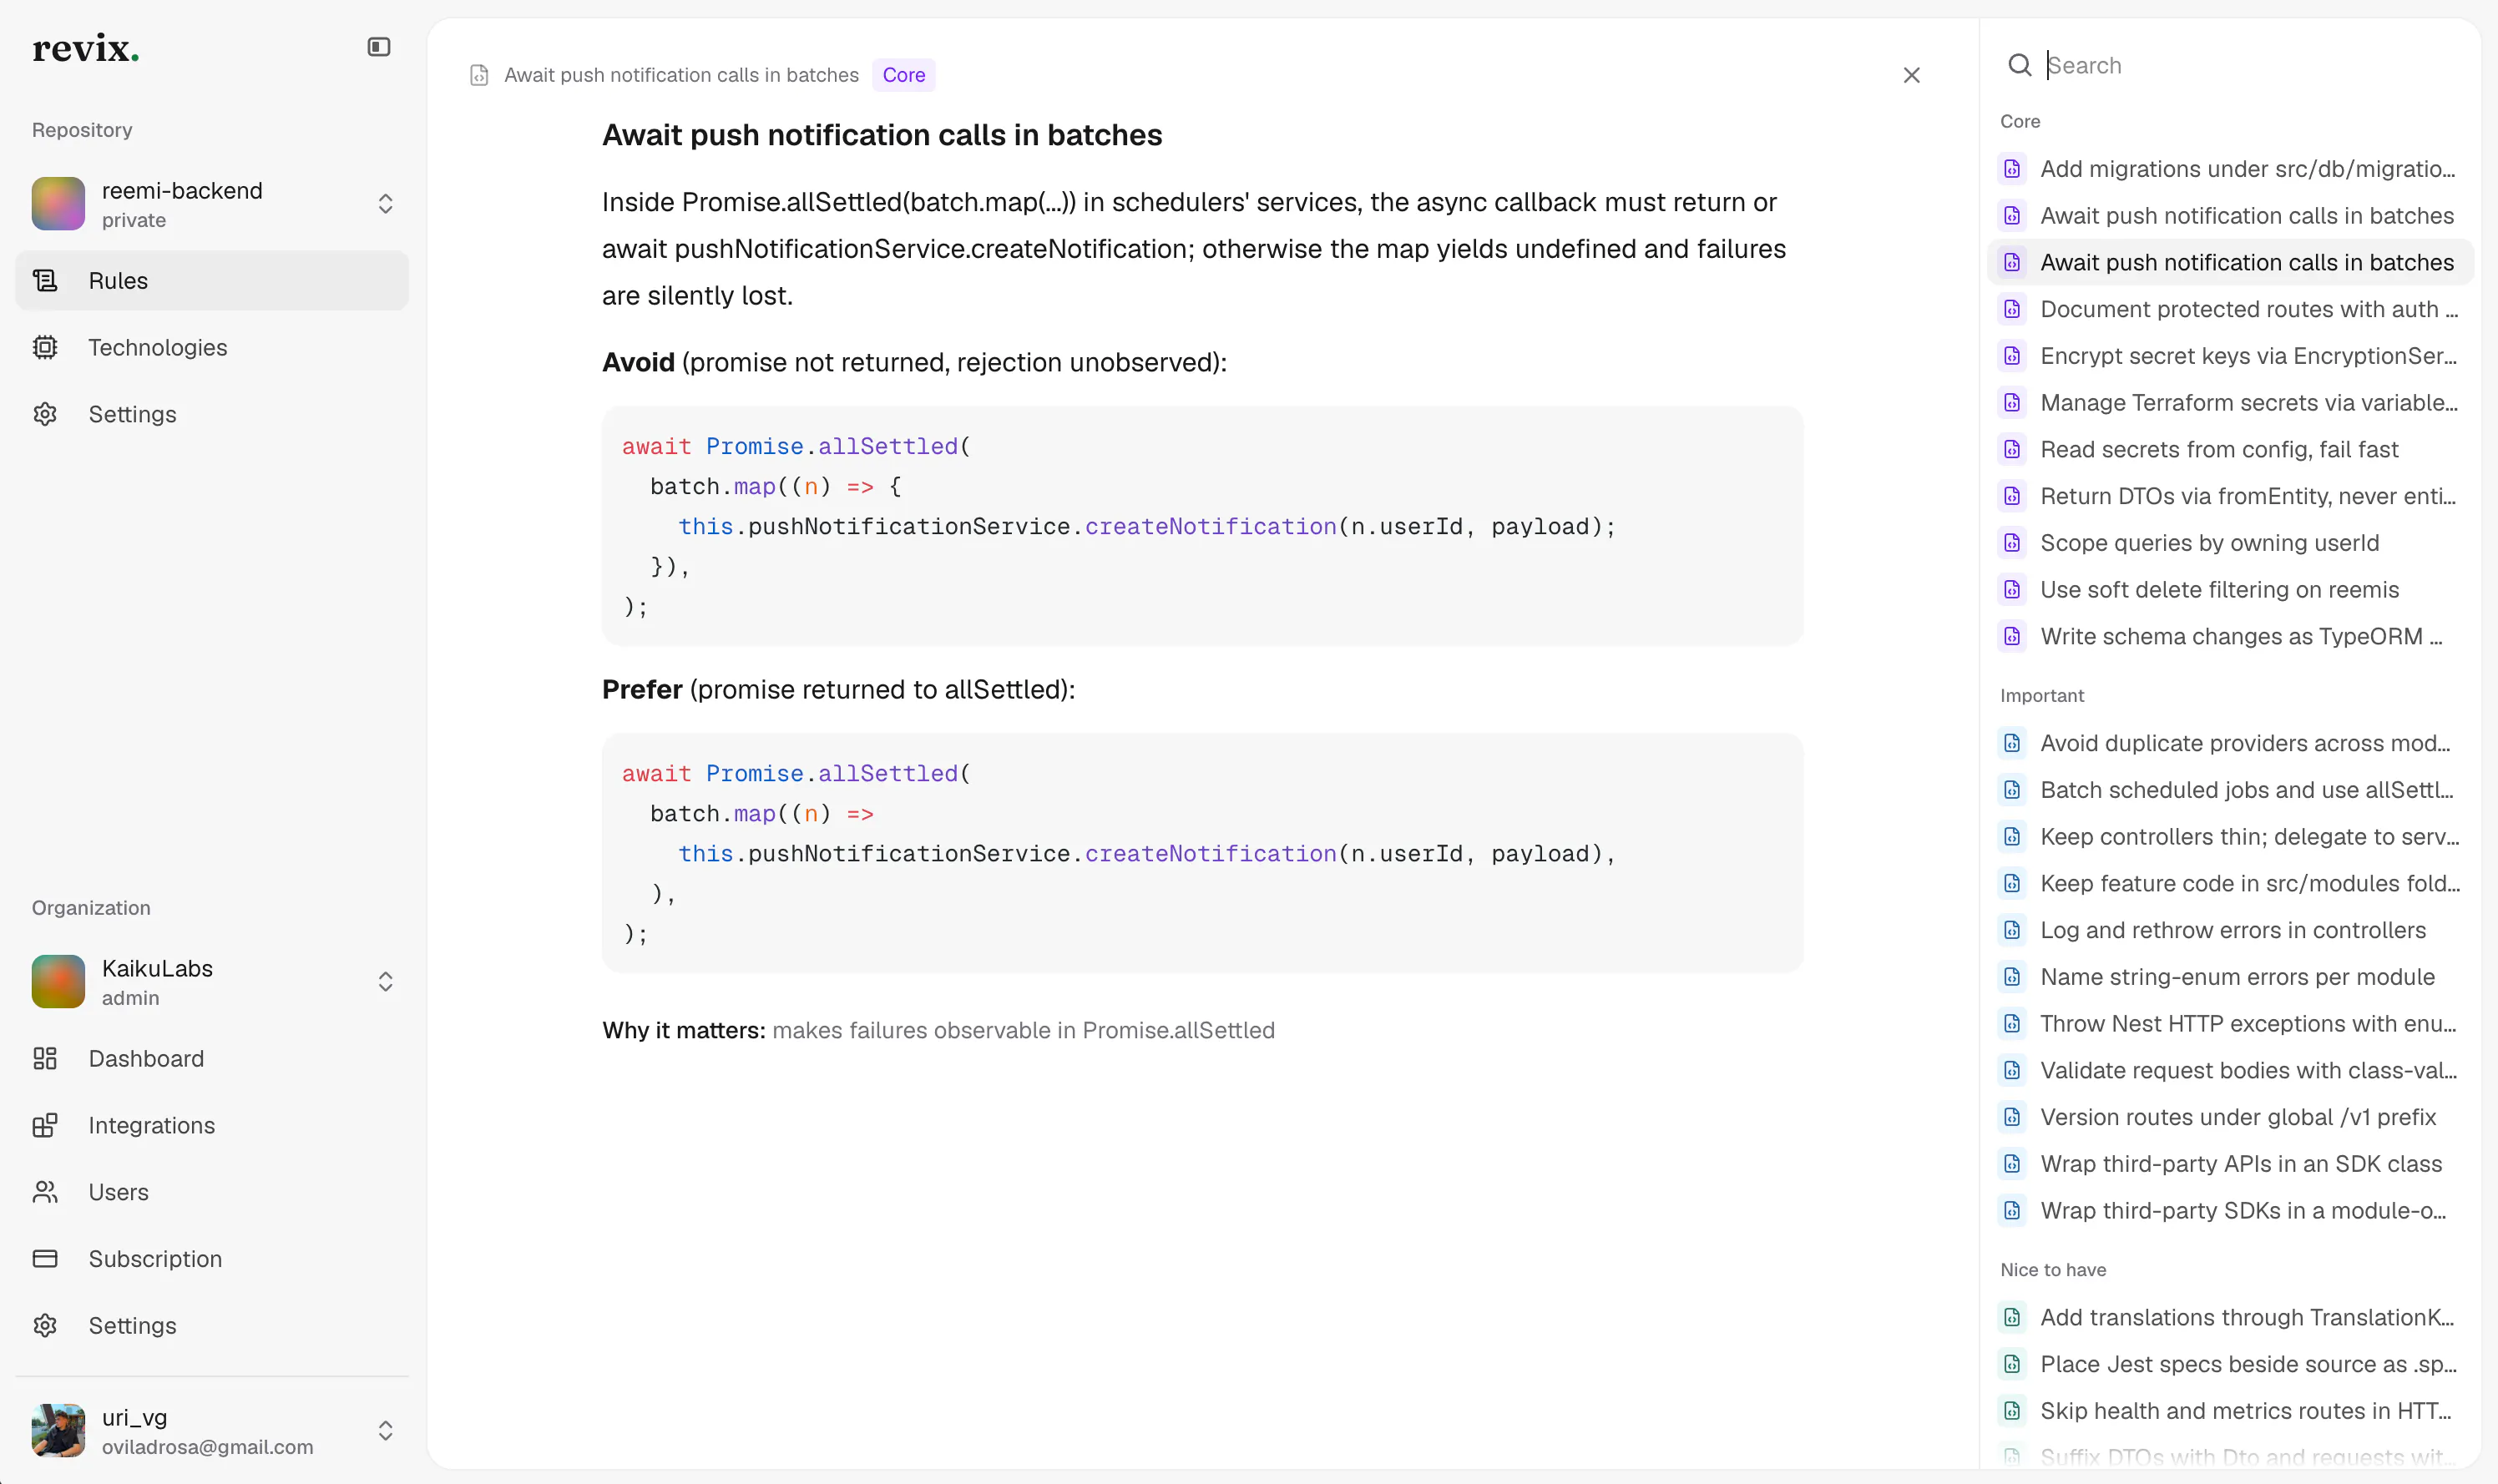Expand the reemi-backend repository switcher
The height and width of the screenshot is (1484, 2498).
coord(385,204)
